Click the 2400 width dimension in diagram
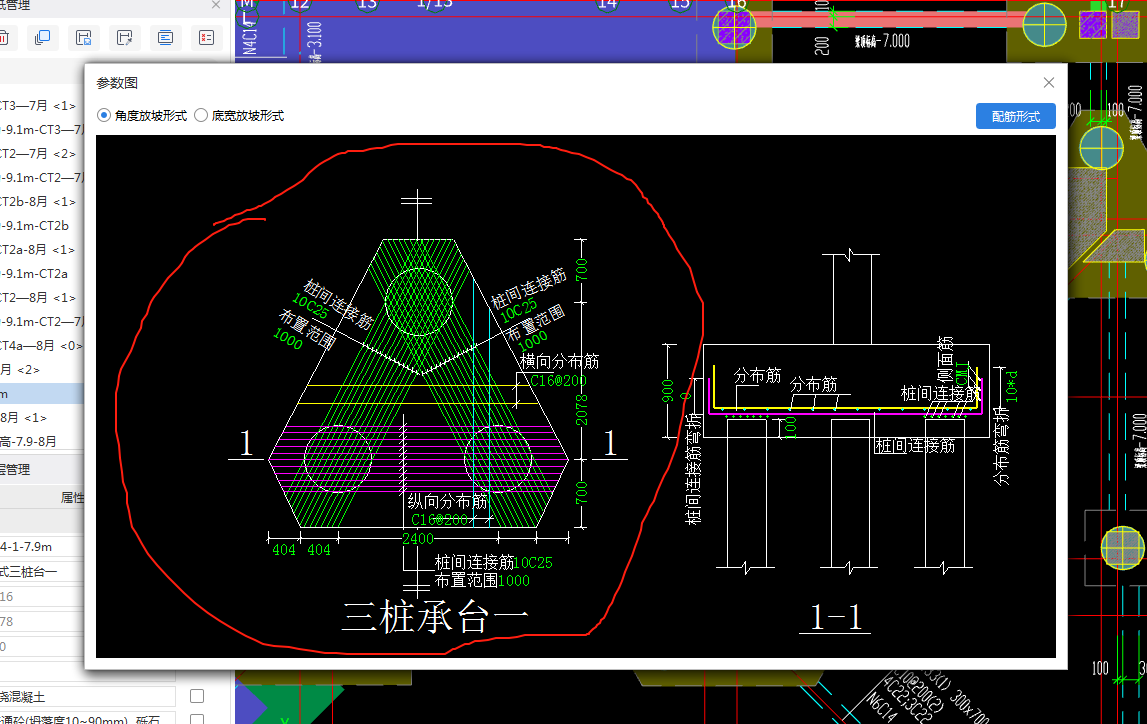The height and width of the screenshot is (724, 1147). 418,539
